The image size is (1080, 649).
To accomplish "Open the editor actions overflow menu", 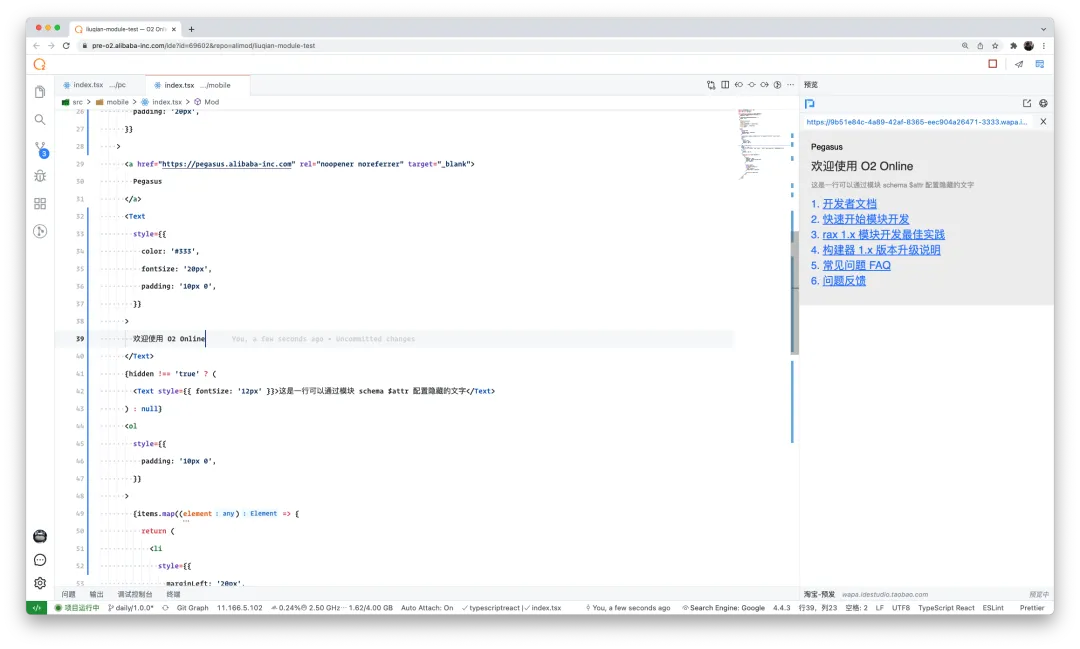I will (789, 85).
